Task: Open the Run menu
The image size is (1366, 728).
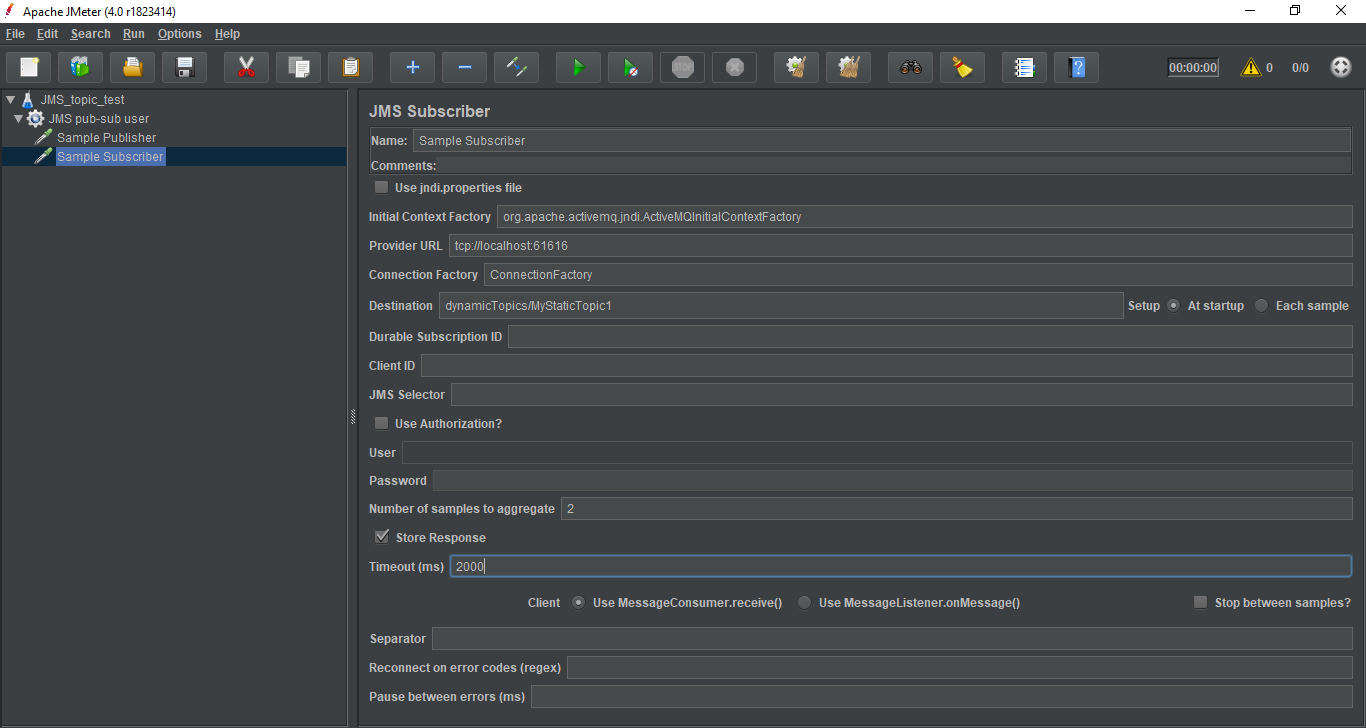Action: 134,34
